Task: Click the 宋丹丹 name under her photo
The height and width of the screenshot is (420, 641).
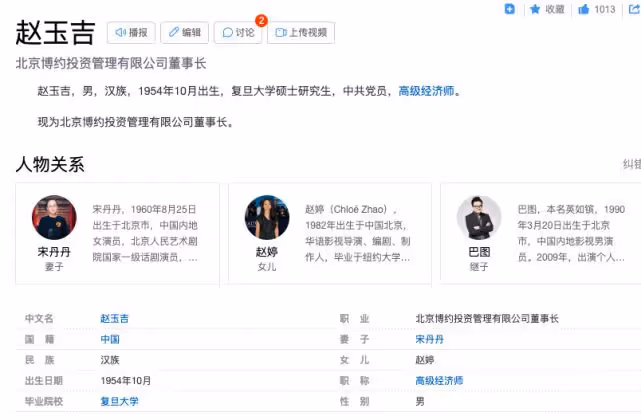Action: pos(54,252)
